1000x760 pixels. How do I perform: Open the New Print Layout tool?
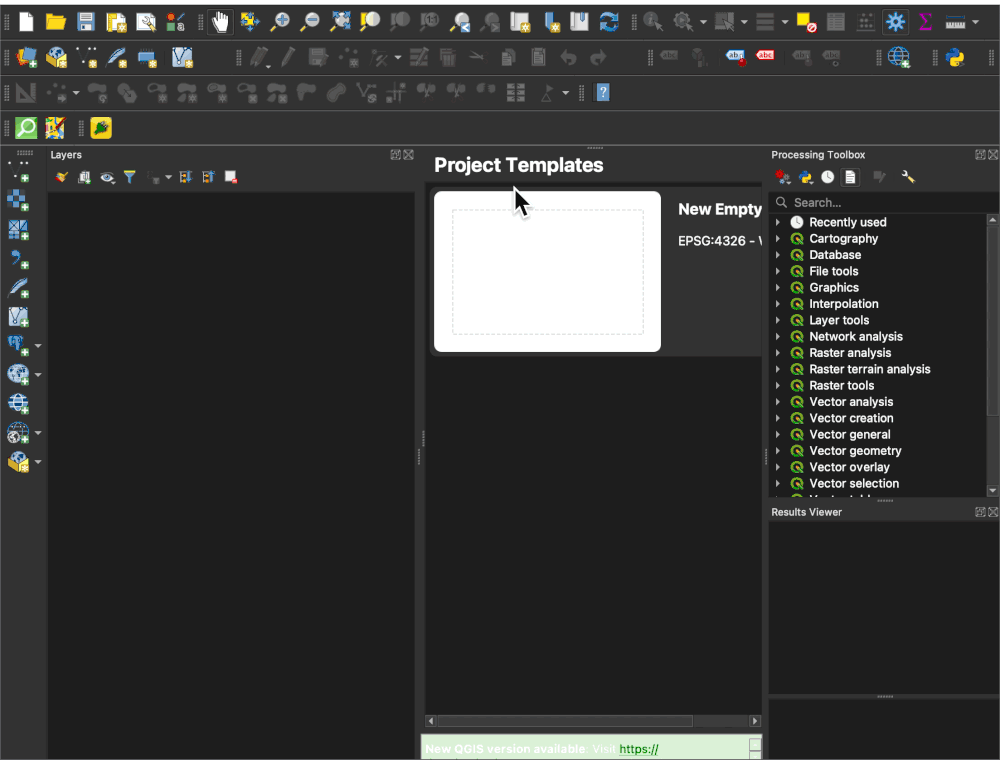coord(116,22)
